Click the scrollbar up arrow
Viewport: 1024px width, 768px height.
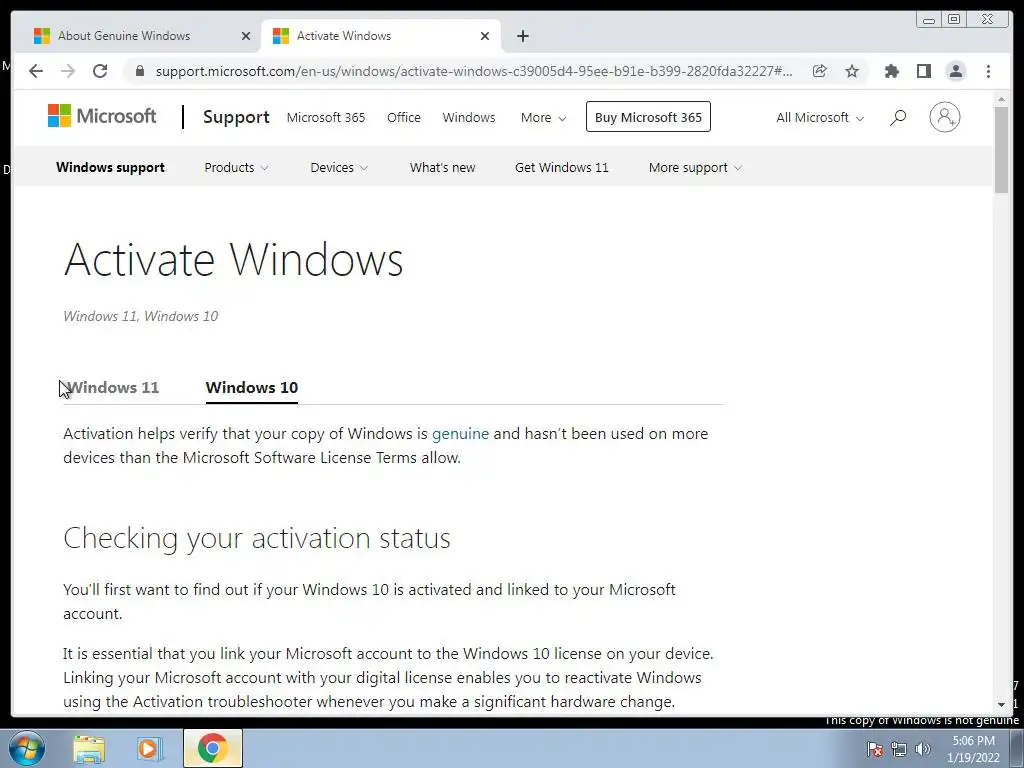pos(1001,99)
